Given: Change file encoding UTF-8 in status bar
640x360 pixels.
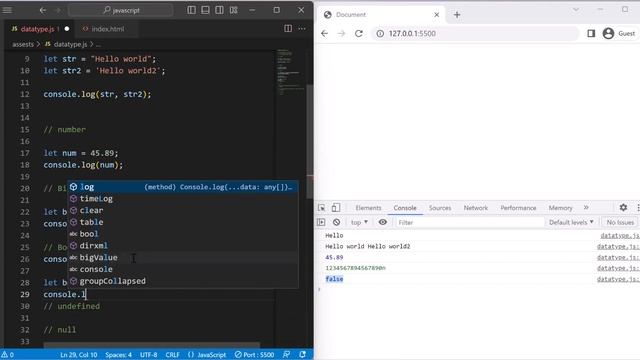Looking at the screenshot, I should point(149,355).
